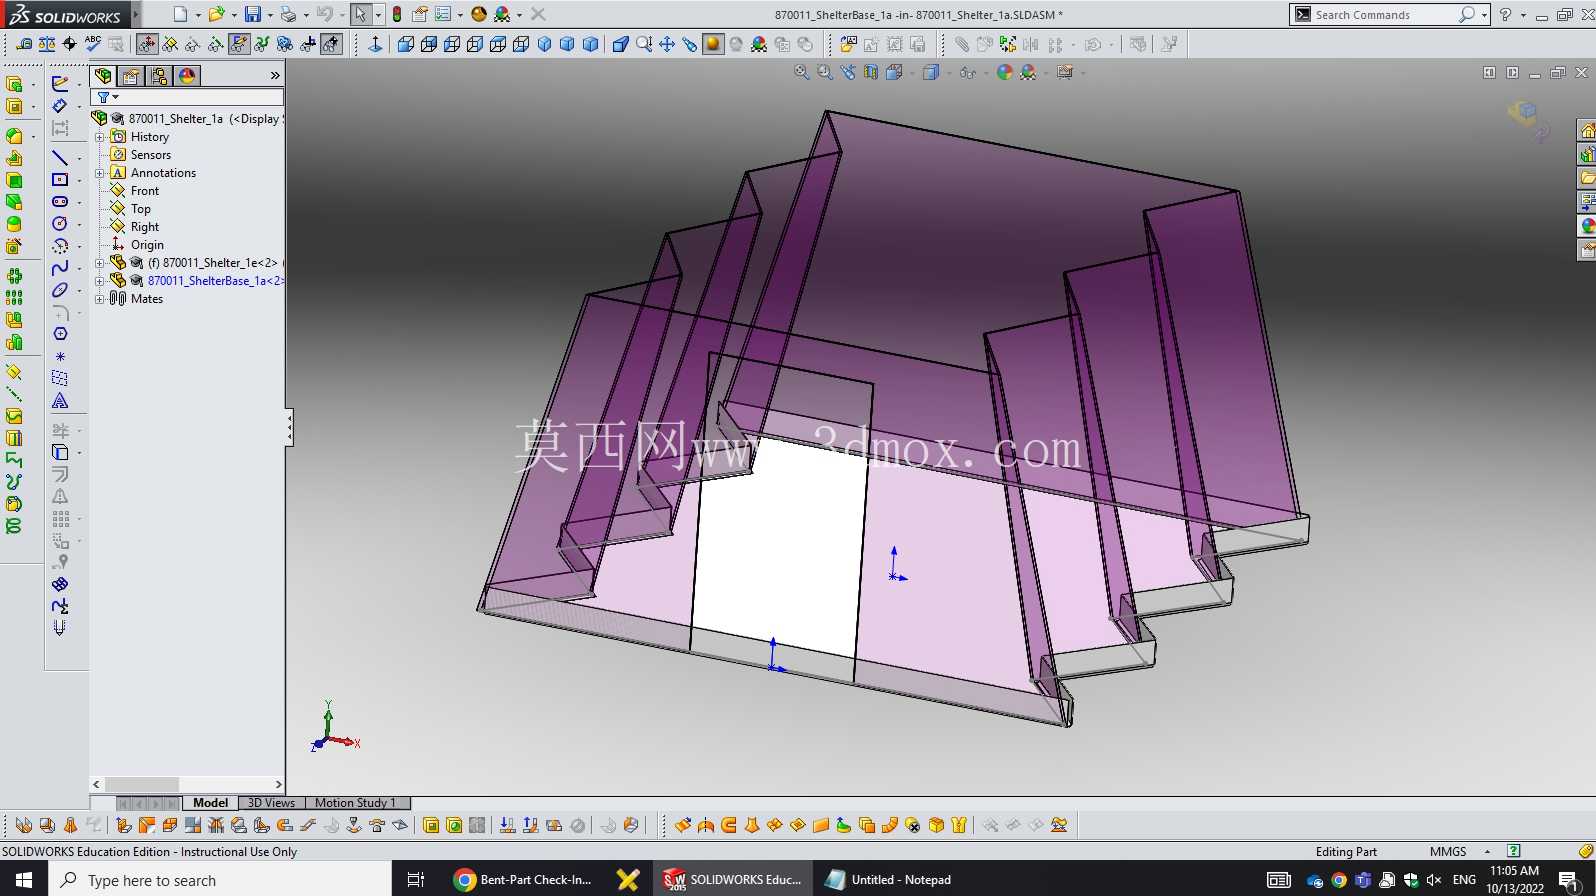Open the Save button dropdown arrow
This screenshot has width=1596, height=896.
(x=270, y=15)
